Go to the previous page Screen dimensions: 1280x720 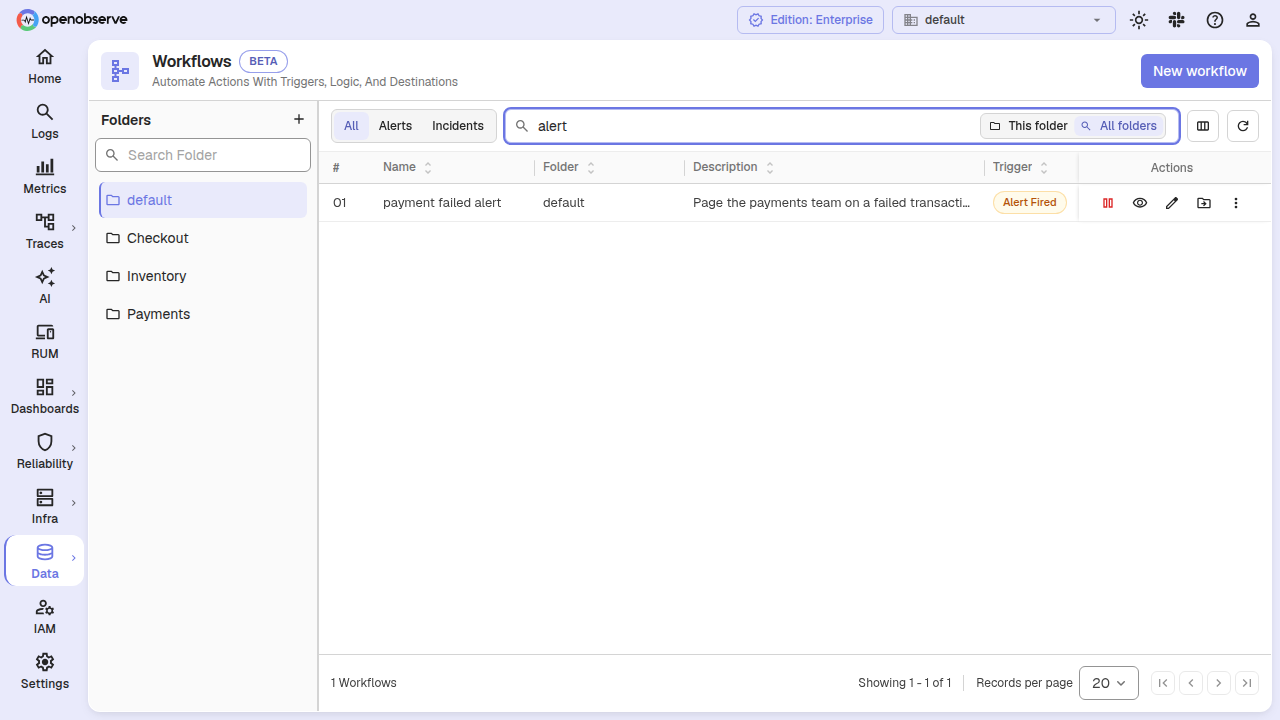(x=1191, y=683)
